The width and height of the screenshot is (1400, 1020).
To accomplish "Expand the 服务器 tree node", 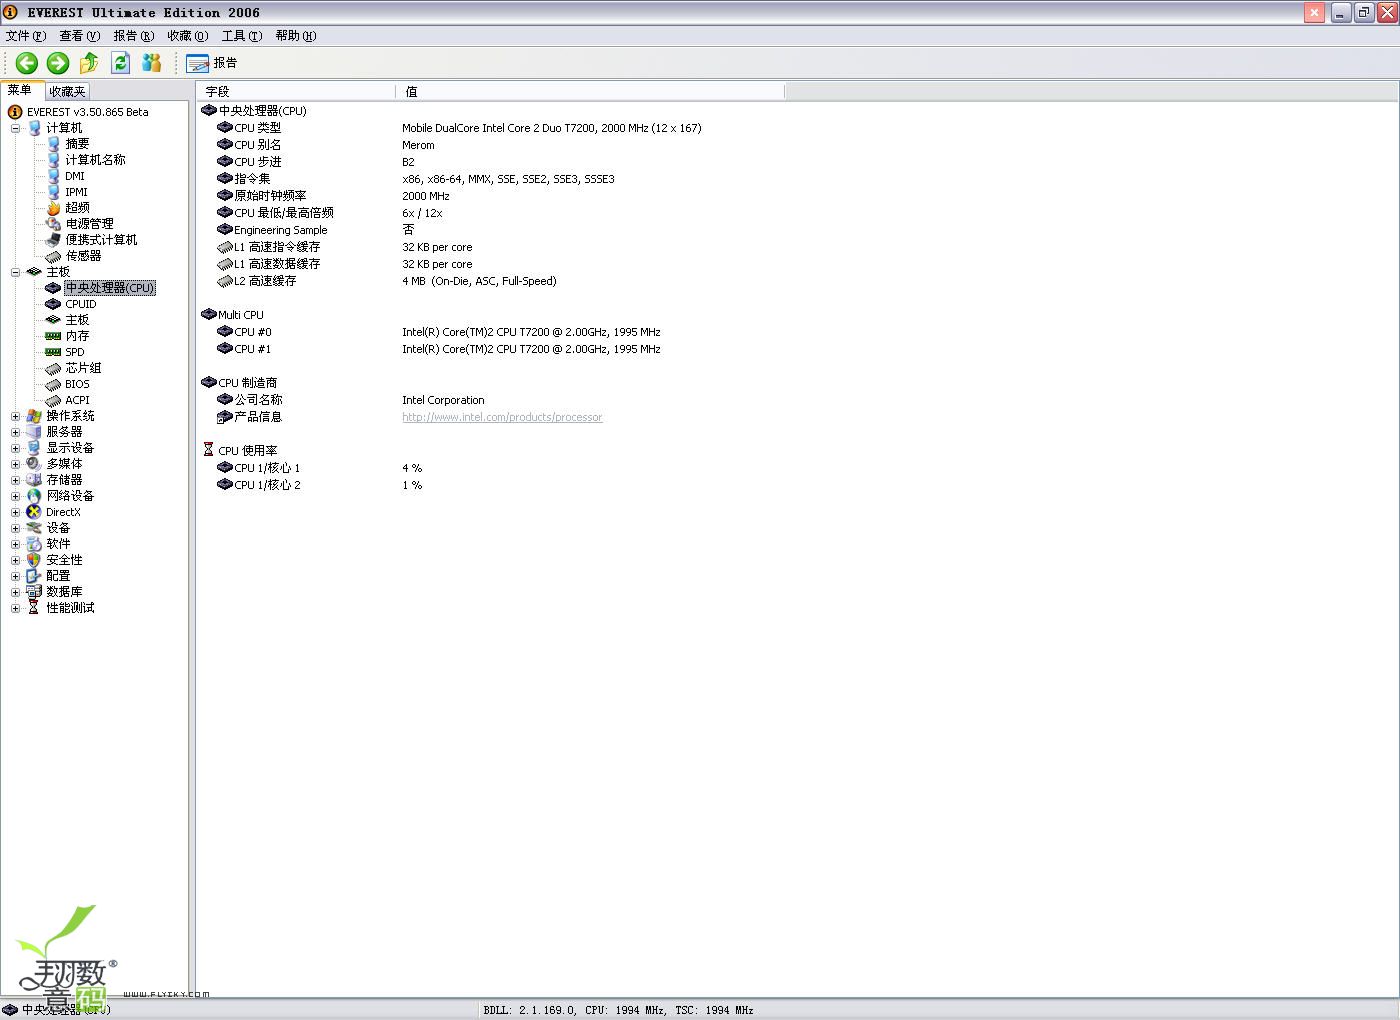I will 15,432.
